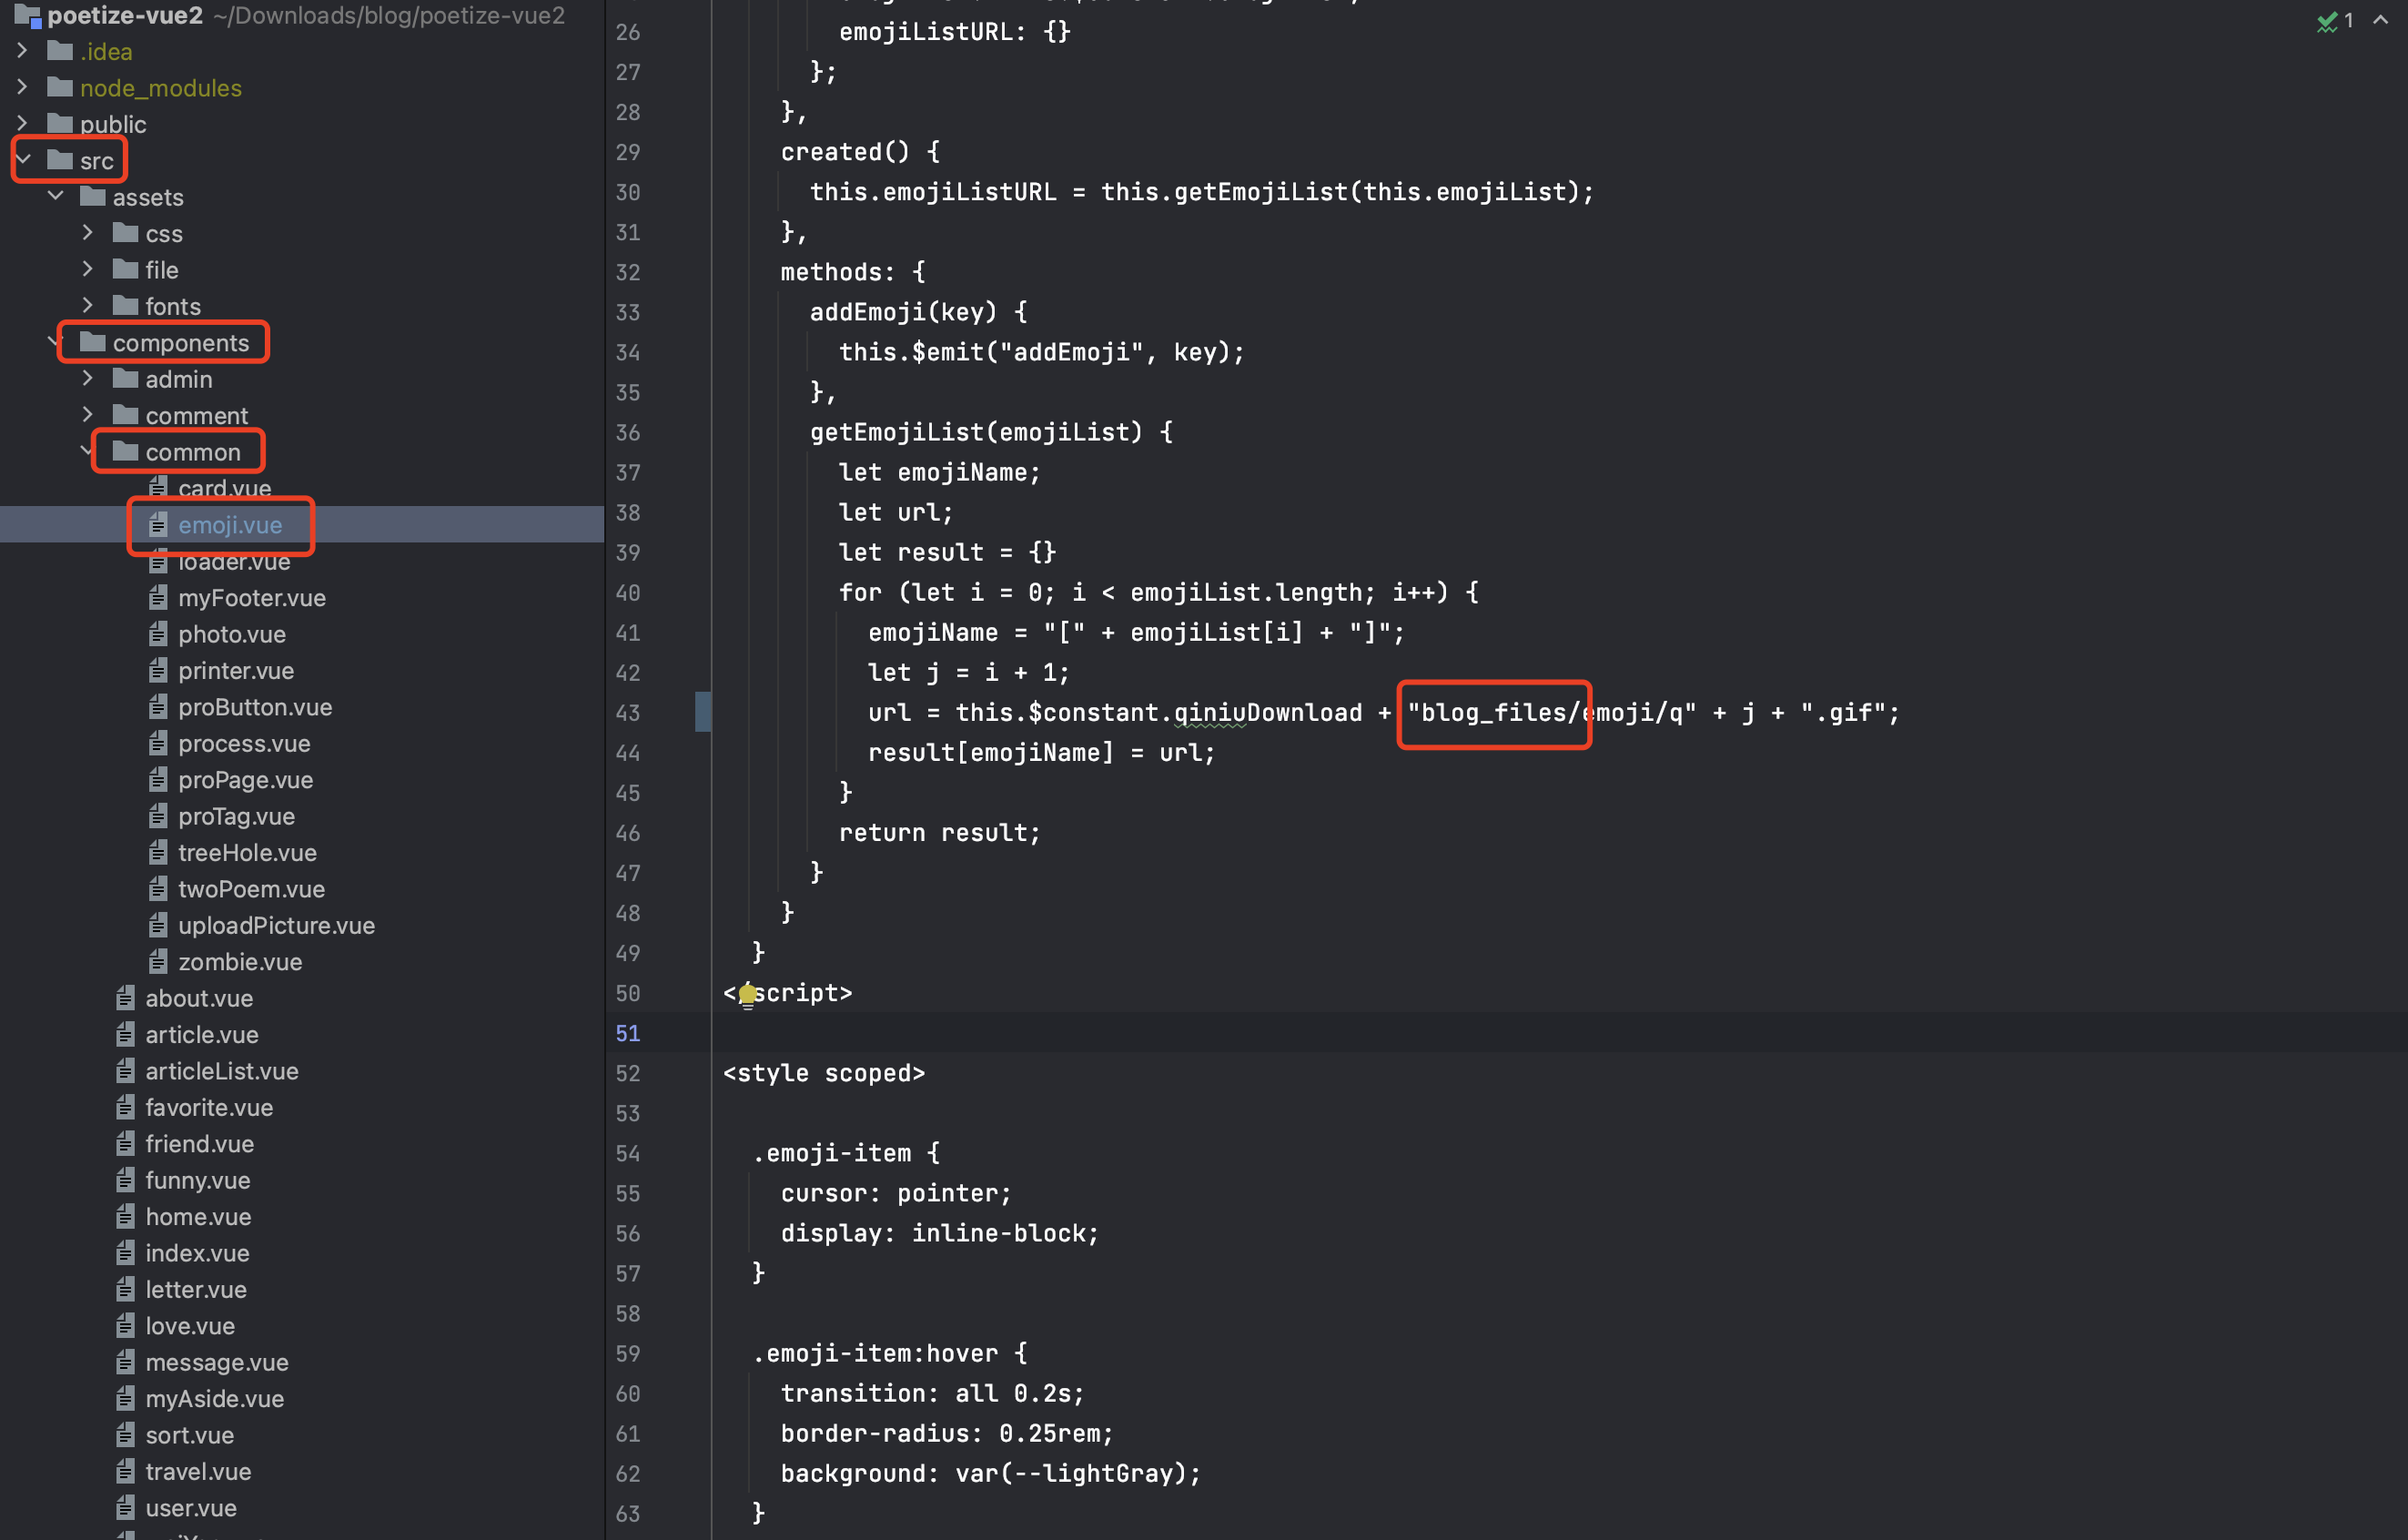Click the qiniuDownload identifier on line 43
This screenshot has height=1540, width=2408.
(1267, 713)
